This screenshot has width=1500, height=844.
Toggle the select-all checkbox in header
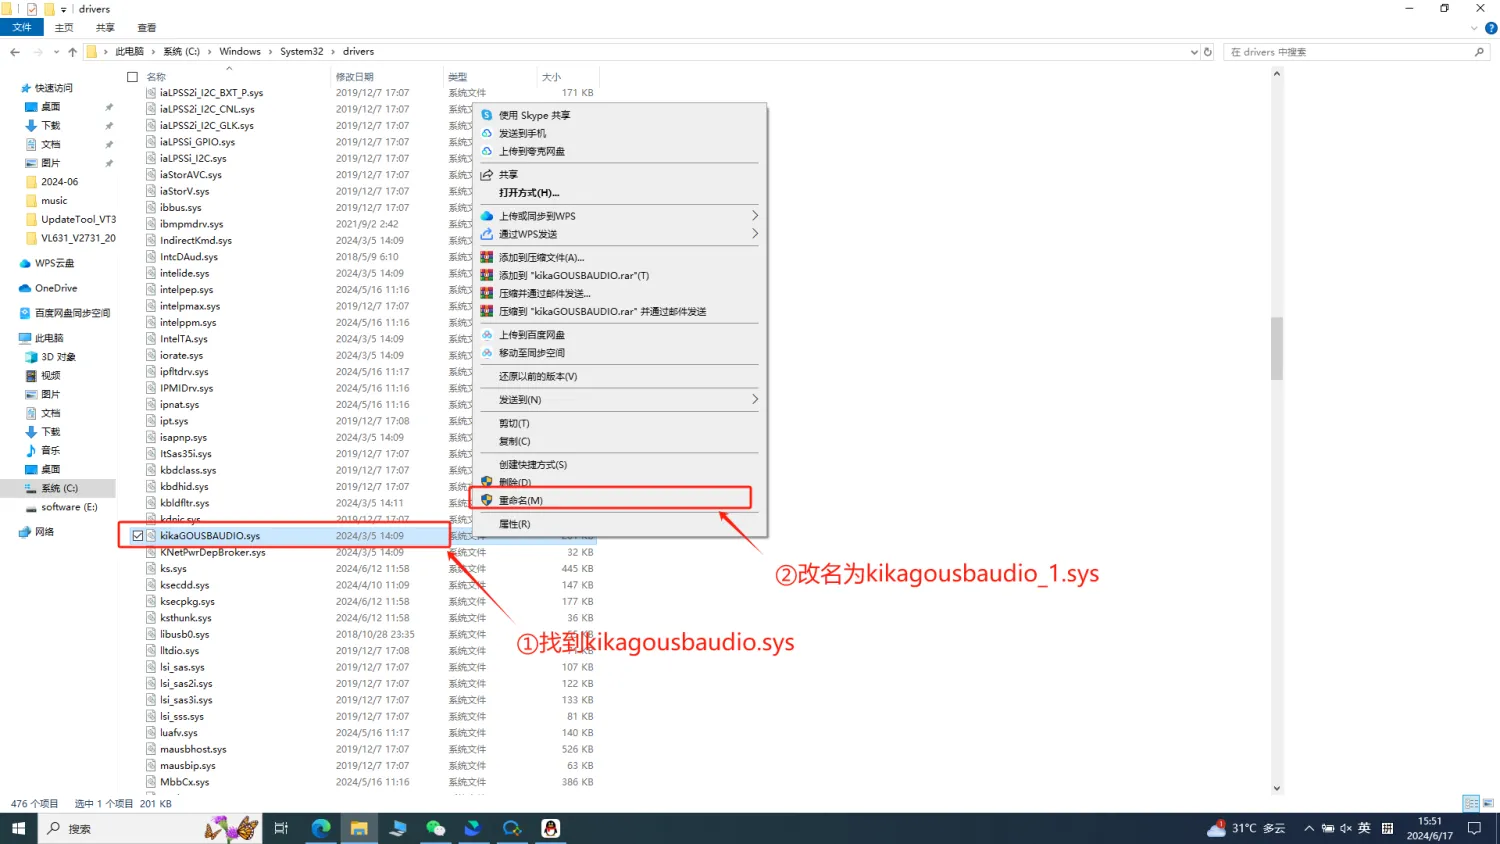tap(132, 77)
